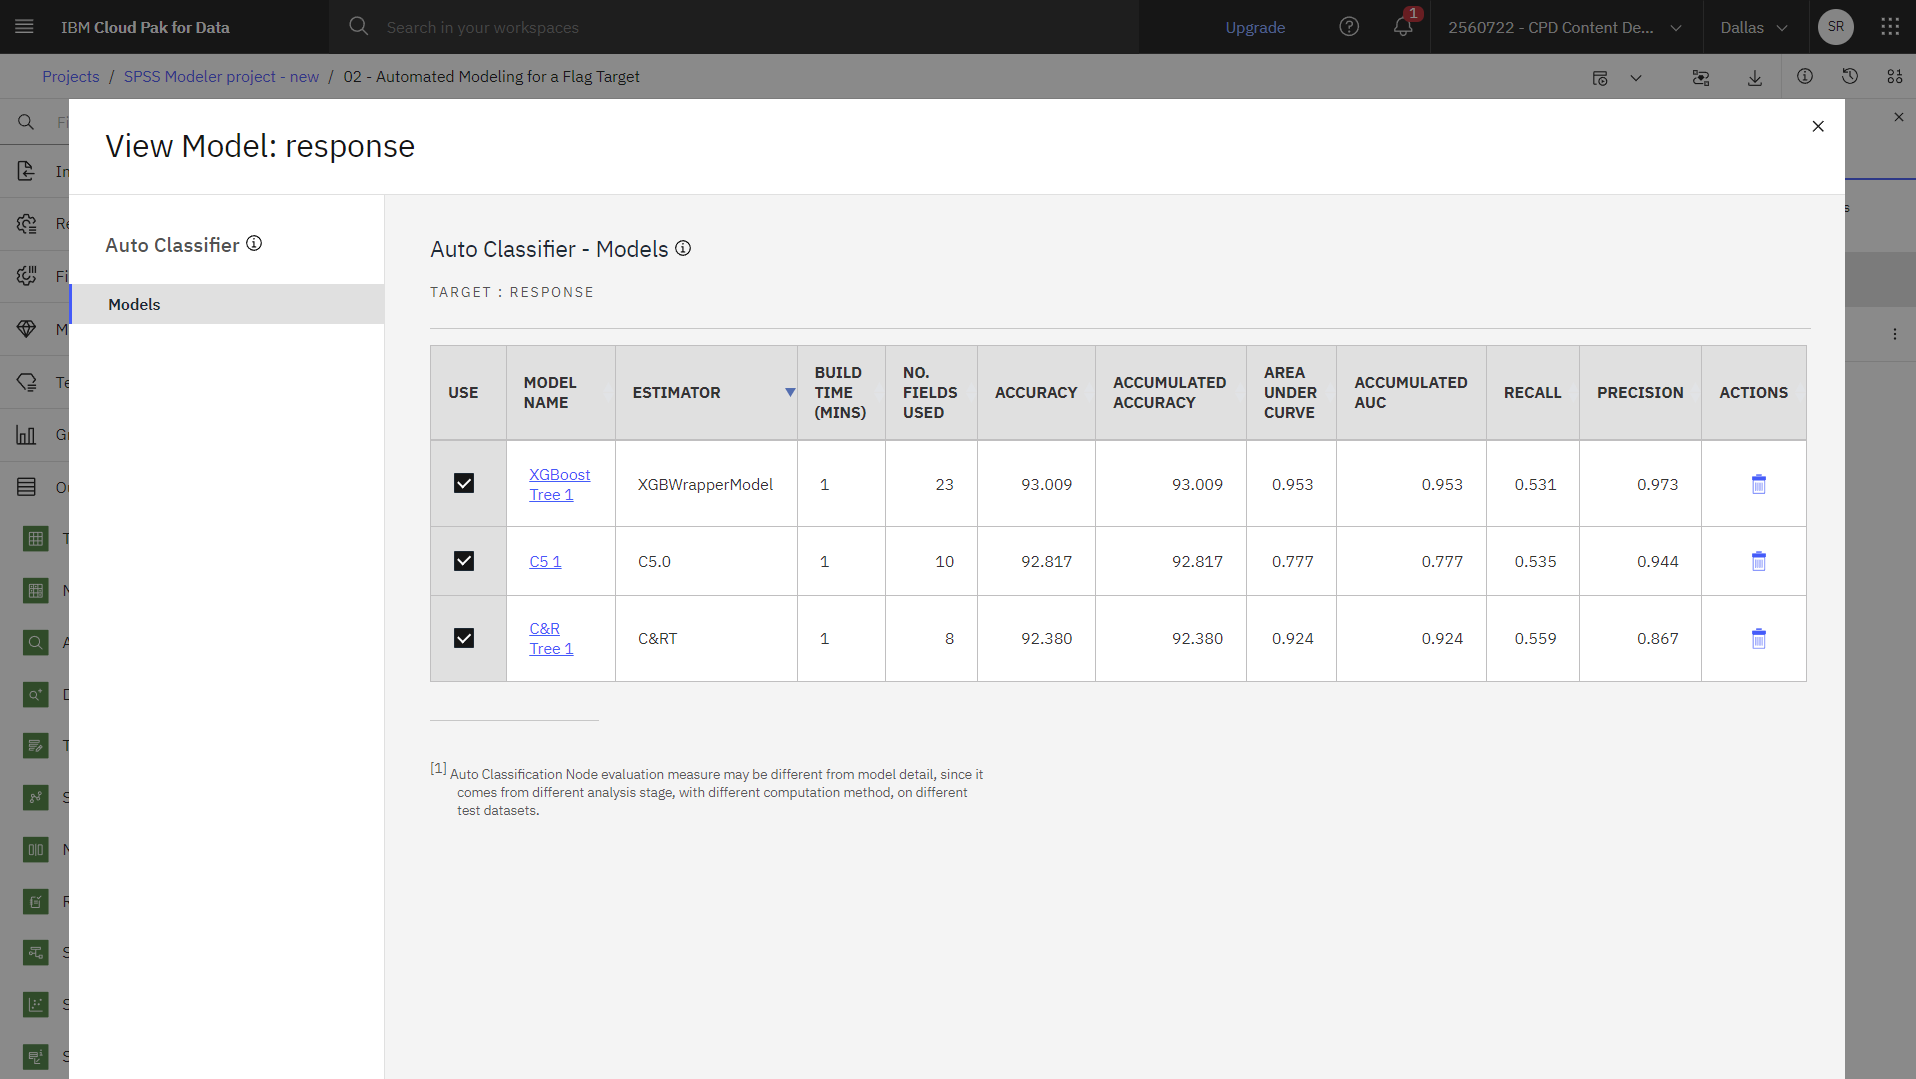Click info icon beside Auto Classifier - Models
1916x1079 pixels.
[683, 248]
